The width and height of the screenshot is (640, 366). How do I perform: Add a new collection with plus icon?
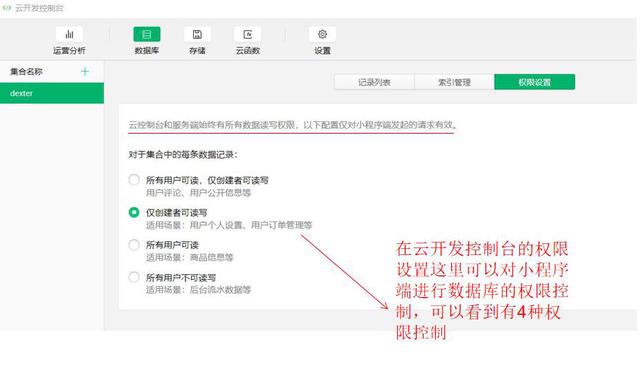coord(85,72)
